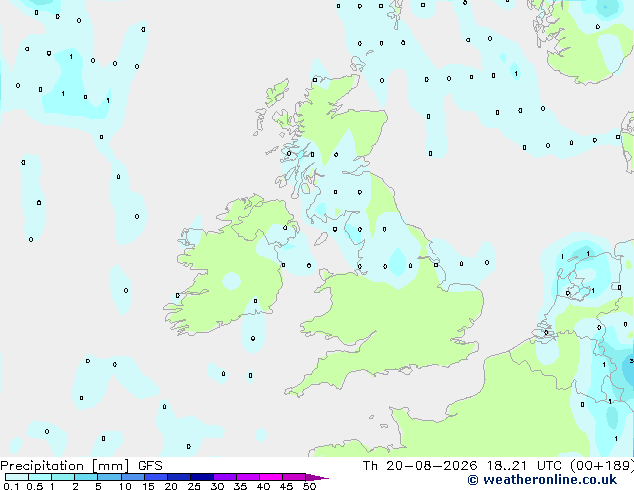Click the "0.1" legend scale value
634x490 pixels.
(12, 486)
